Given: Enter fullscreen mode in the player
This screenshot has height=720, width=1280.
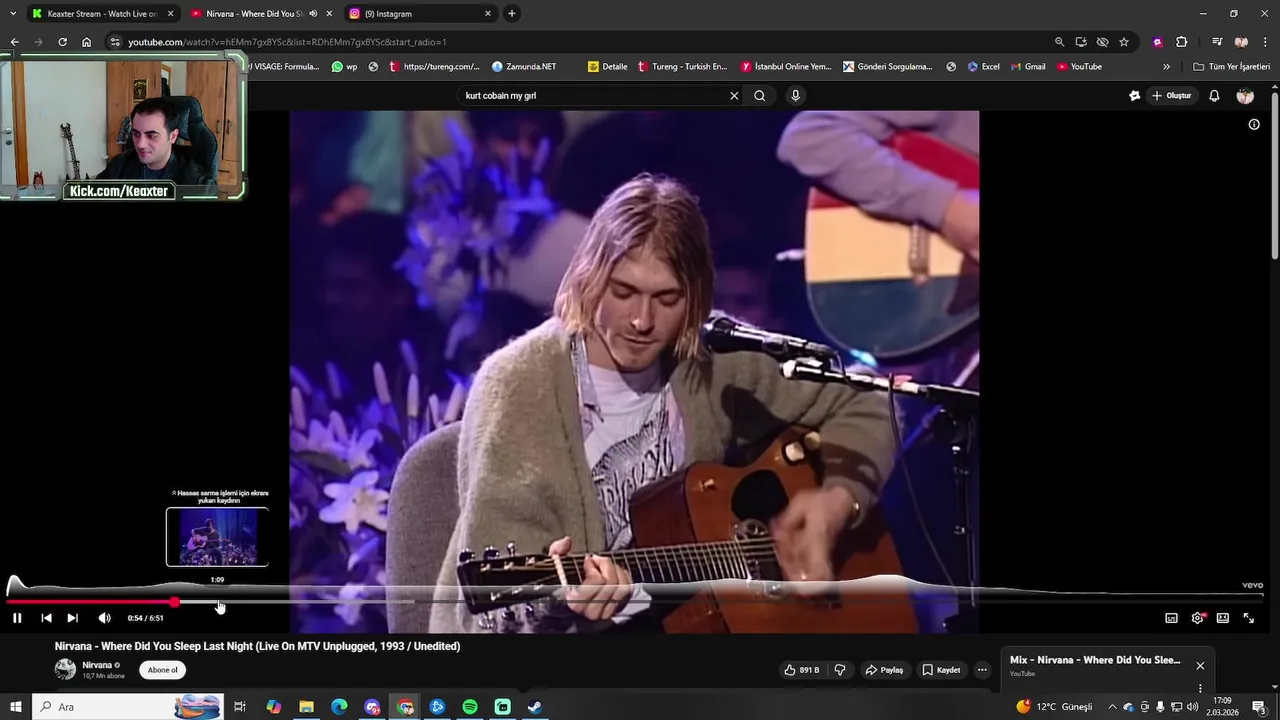Looking at the screenshot, I should coord(1248,618).
